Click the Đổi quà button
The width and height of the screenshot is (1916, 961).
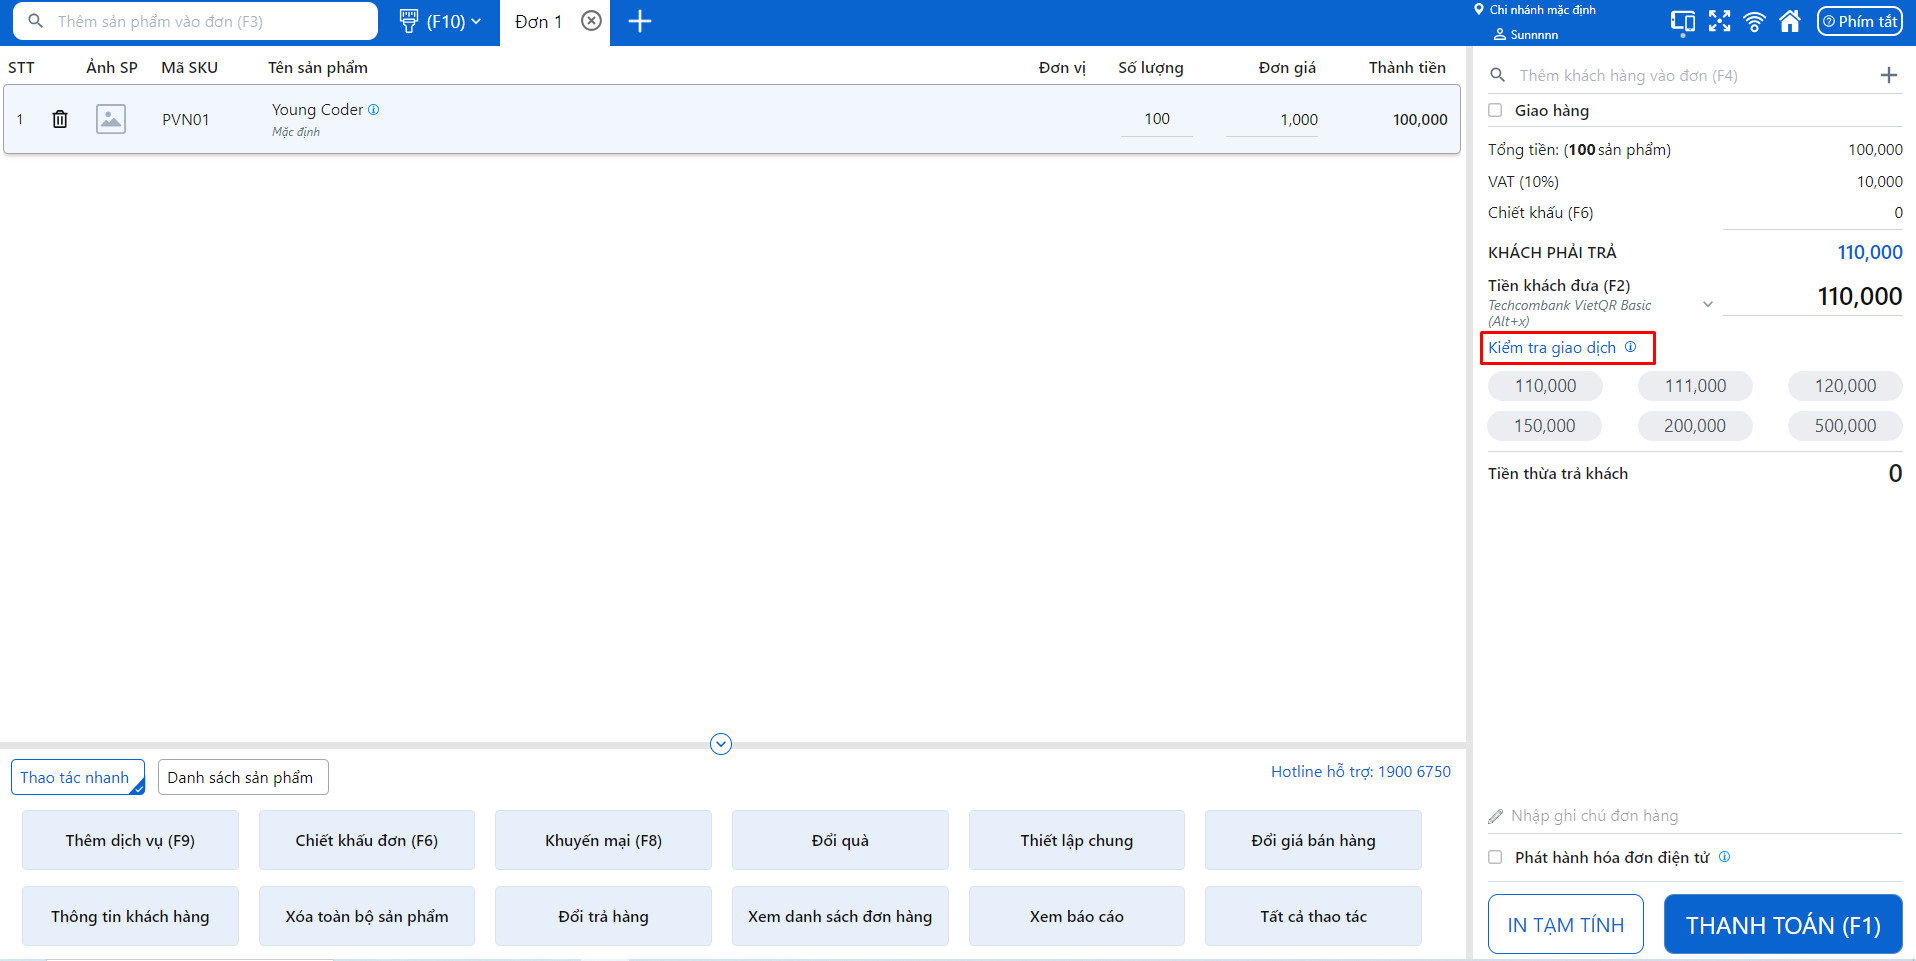click(x=840, y=840)
